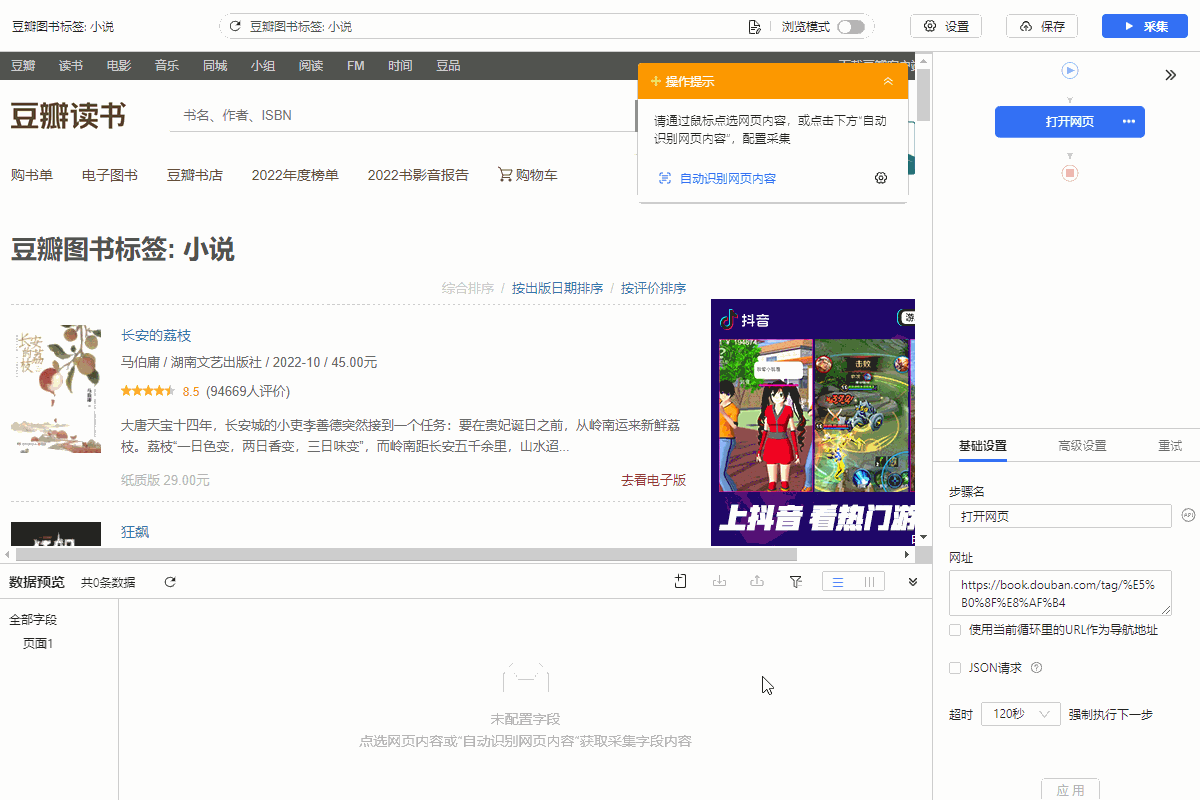Click the export data icon in data preview

tap(758, 582)
